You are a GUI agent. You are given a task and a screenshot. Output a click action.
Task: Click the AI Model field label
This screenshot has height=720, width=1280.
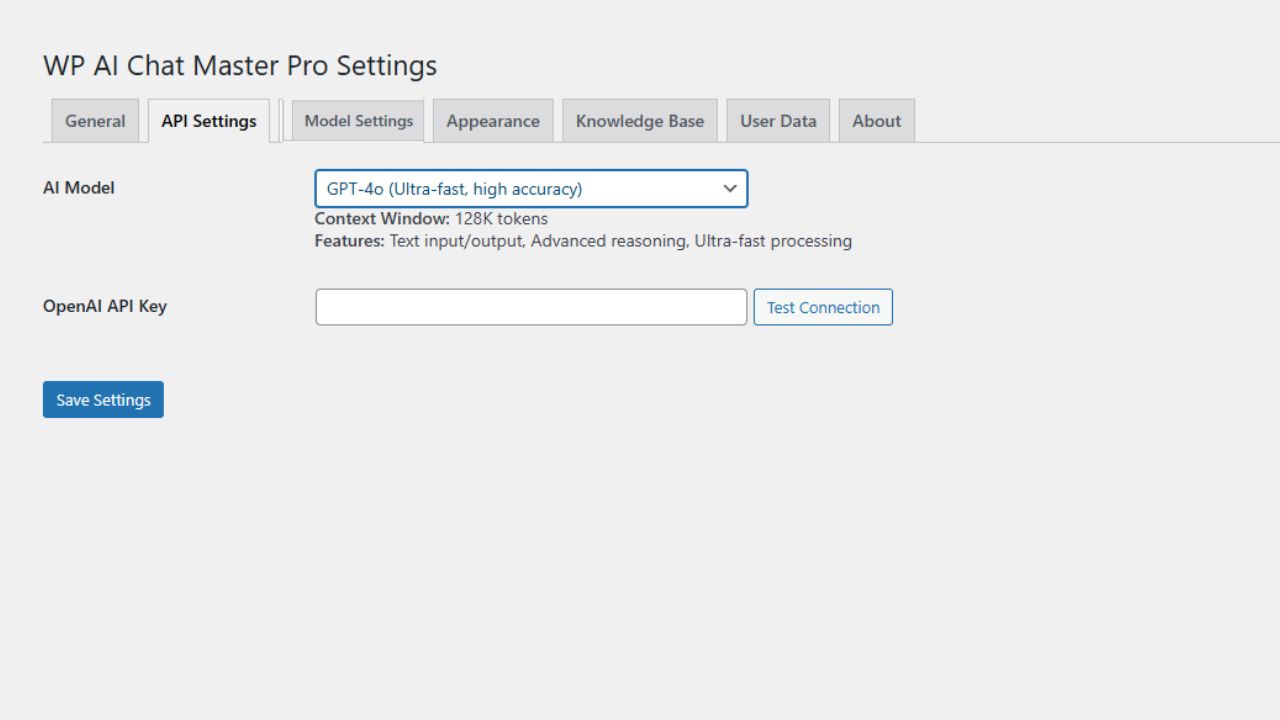point(79,188)
